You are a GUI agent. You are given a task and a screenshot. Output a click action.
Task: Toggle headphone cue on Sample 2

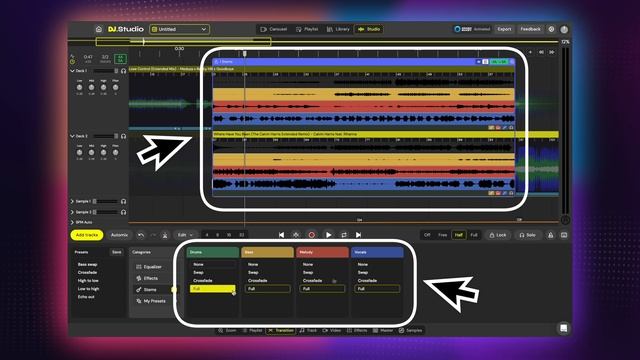[123, 212]
